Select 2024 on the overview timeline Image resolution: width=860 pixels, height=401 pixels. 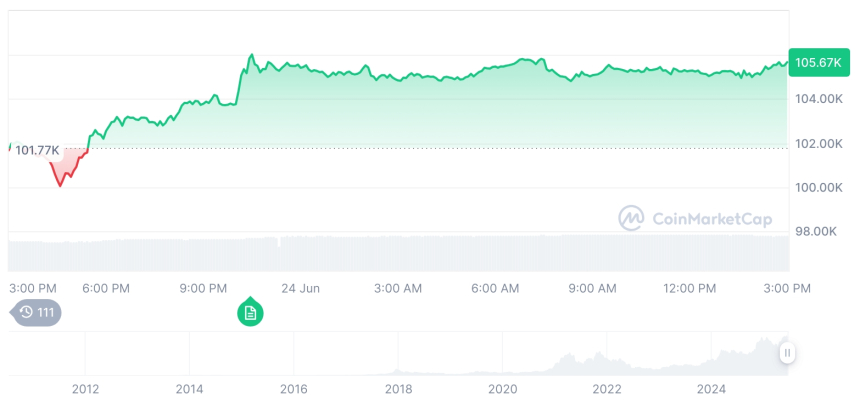711,388
